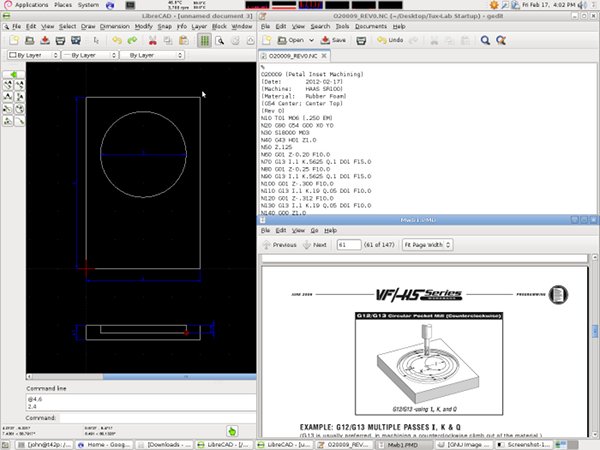Screen dimensions: 600x450
Task: Cut selection with scissors icon in LibreCAD
Action: pyautogui.click(x=153, y=40)
